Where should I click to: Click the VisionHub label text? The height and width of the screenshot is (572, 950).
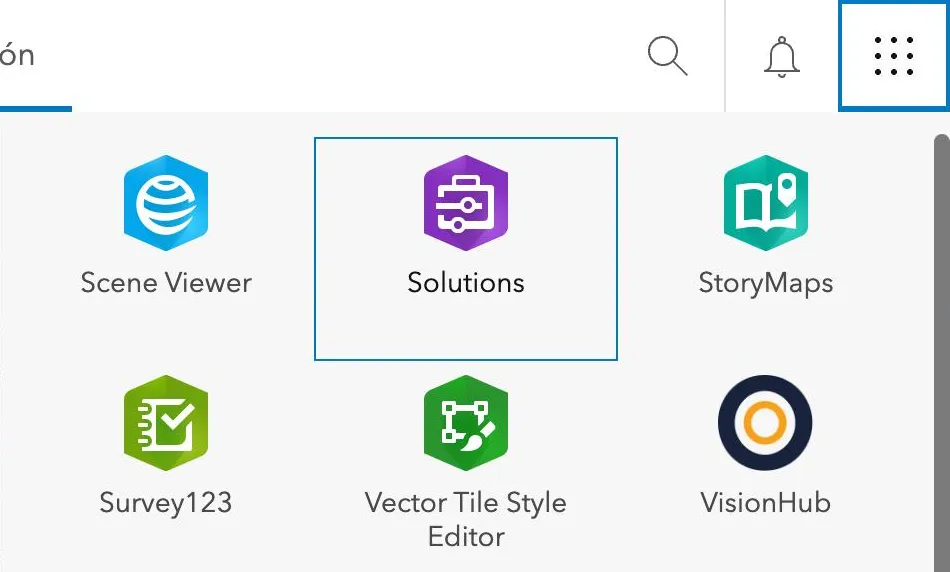pos(765,503)
